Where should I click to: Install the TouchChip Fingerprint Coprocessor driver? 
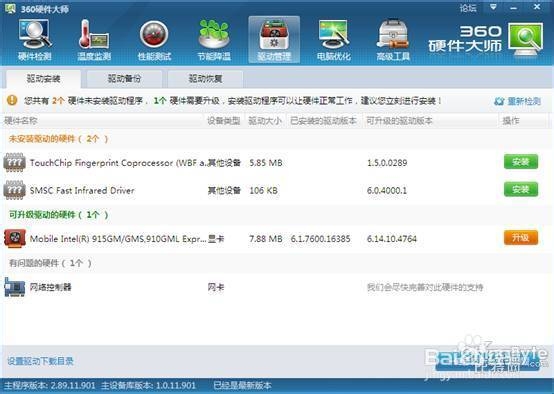point(521,162)
